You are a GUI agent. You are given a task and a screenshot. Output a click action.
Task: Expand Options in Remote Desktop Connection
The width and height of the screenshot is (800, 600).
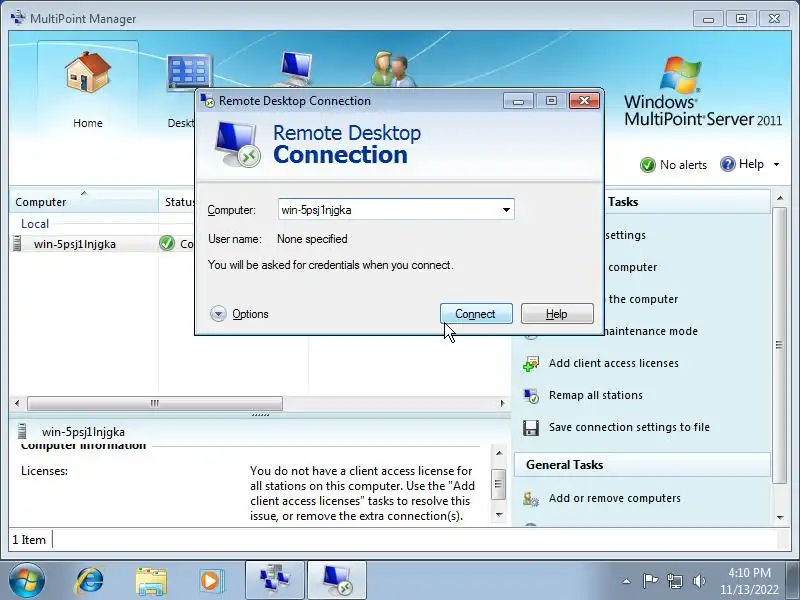point(239,314)
